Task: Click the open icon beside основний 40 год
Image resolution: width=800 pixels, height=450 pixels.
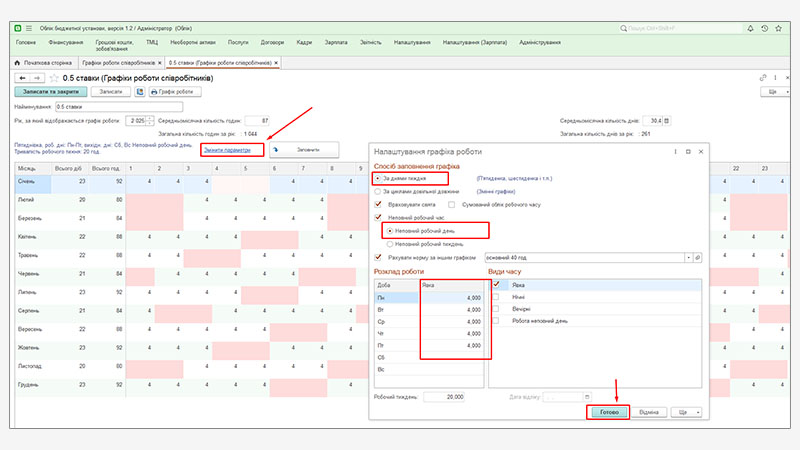Action: [x=698, y=257]
